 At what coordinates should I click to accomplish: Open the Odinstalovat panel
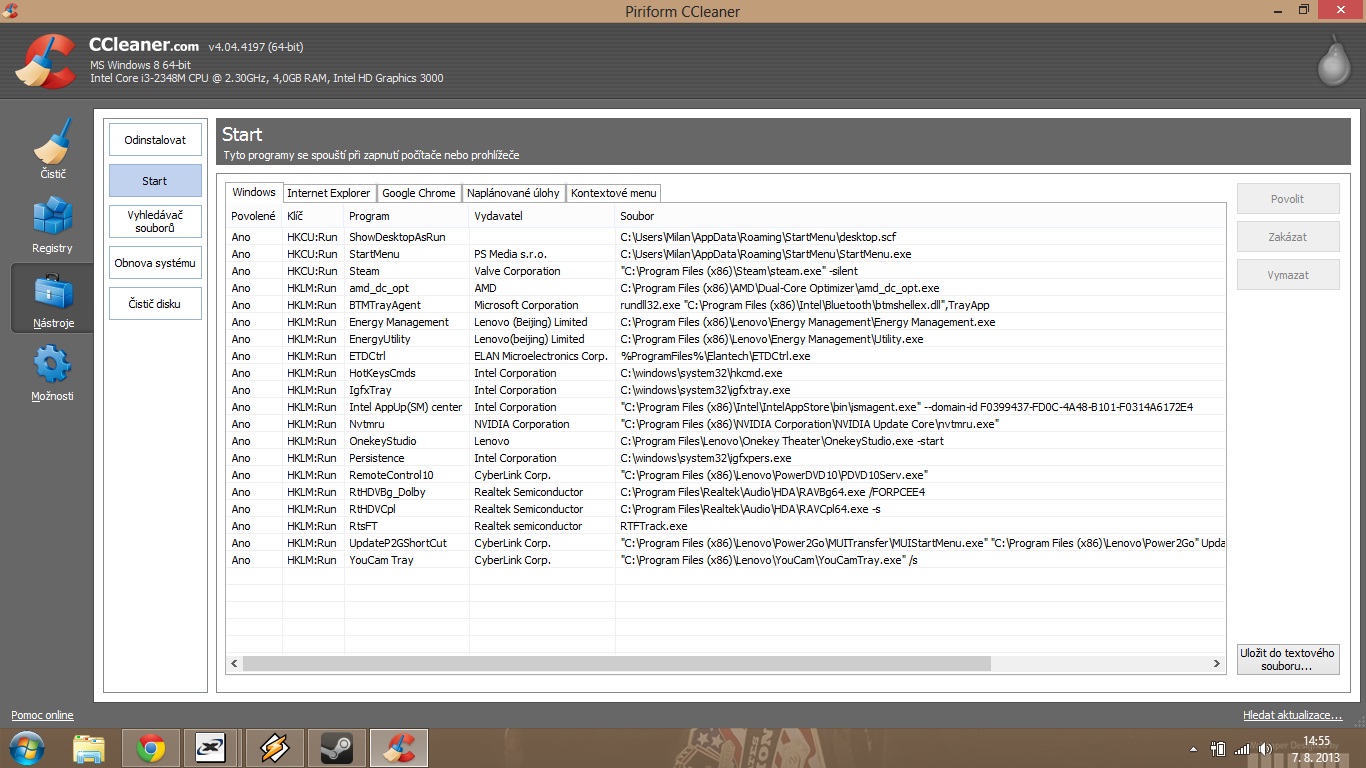(x=155, y=140)
